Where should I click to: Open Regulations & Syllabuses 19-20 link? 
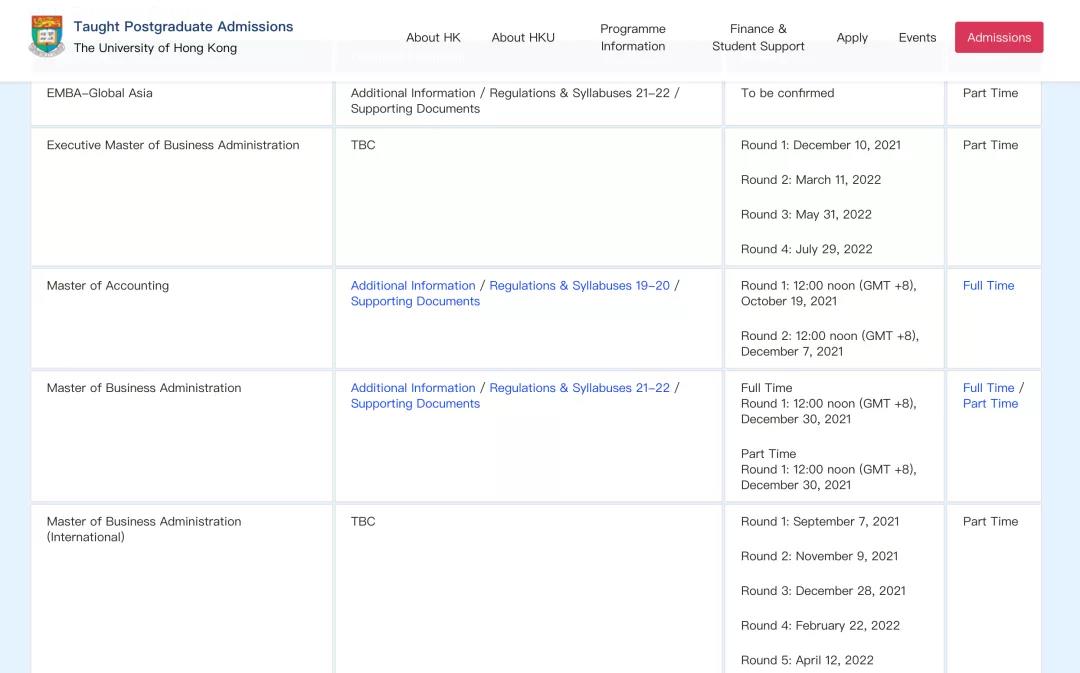pyautogui.click(x=579, y=285)
